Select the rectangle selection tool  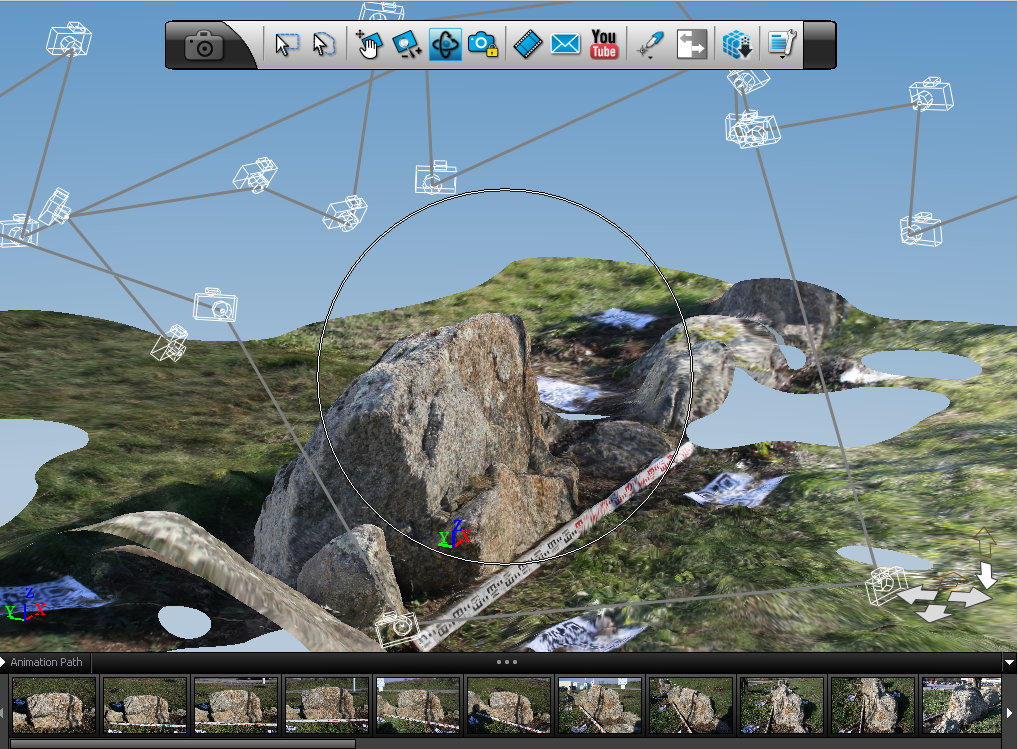288,45
